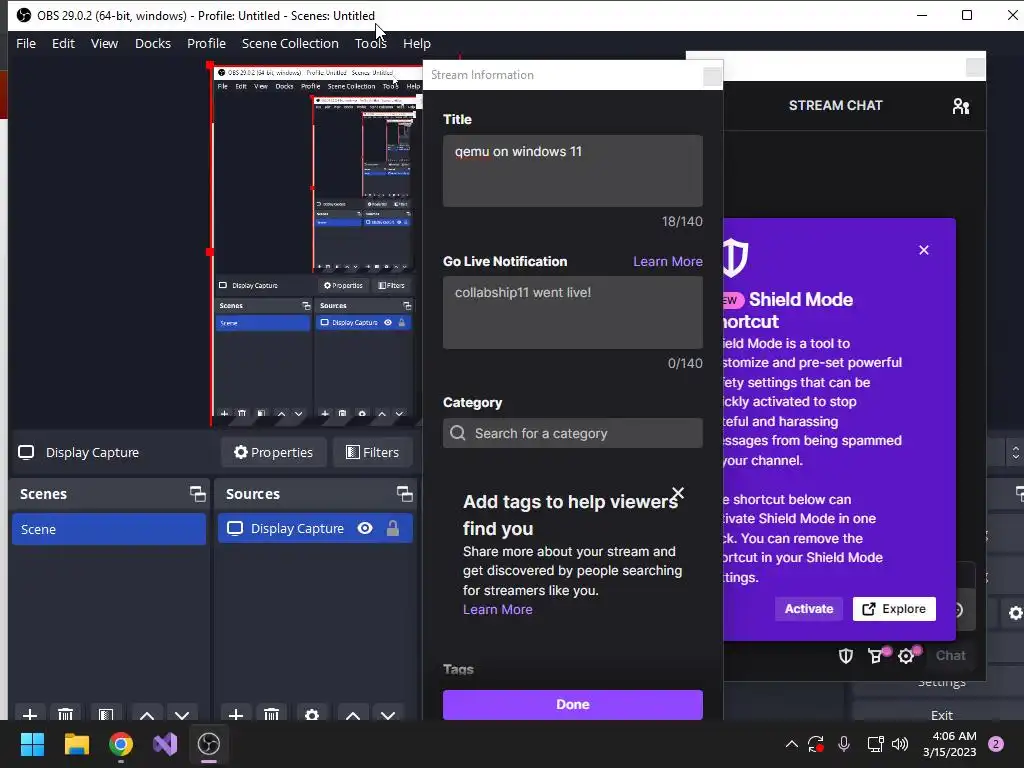Image resolution: width=1024 pixels, height=768 pixels.
Task: Open the Docks menu
Action: click(153, 44)
